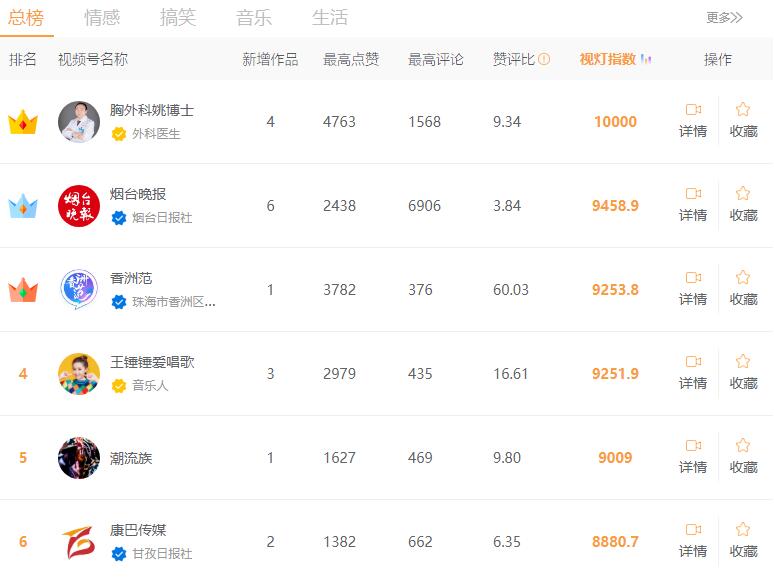Open details camera icon for 潮流族
Viewport: 774px width, 580px height.
(x=693, y=446)
